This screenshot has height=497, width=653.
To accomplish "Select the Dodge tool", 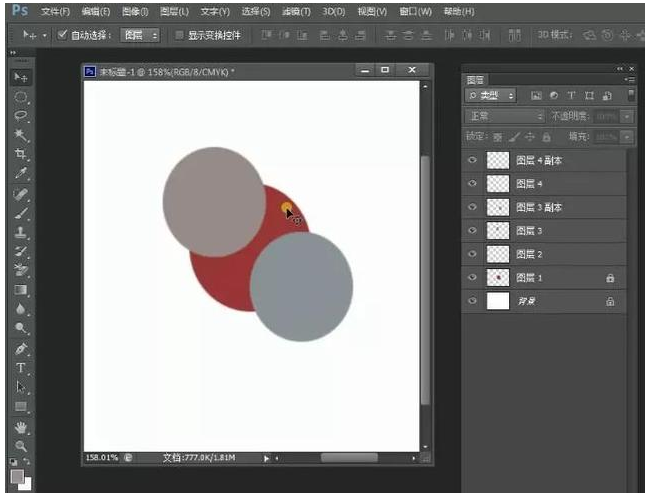I will [20, 328].
